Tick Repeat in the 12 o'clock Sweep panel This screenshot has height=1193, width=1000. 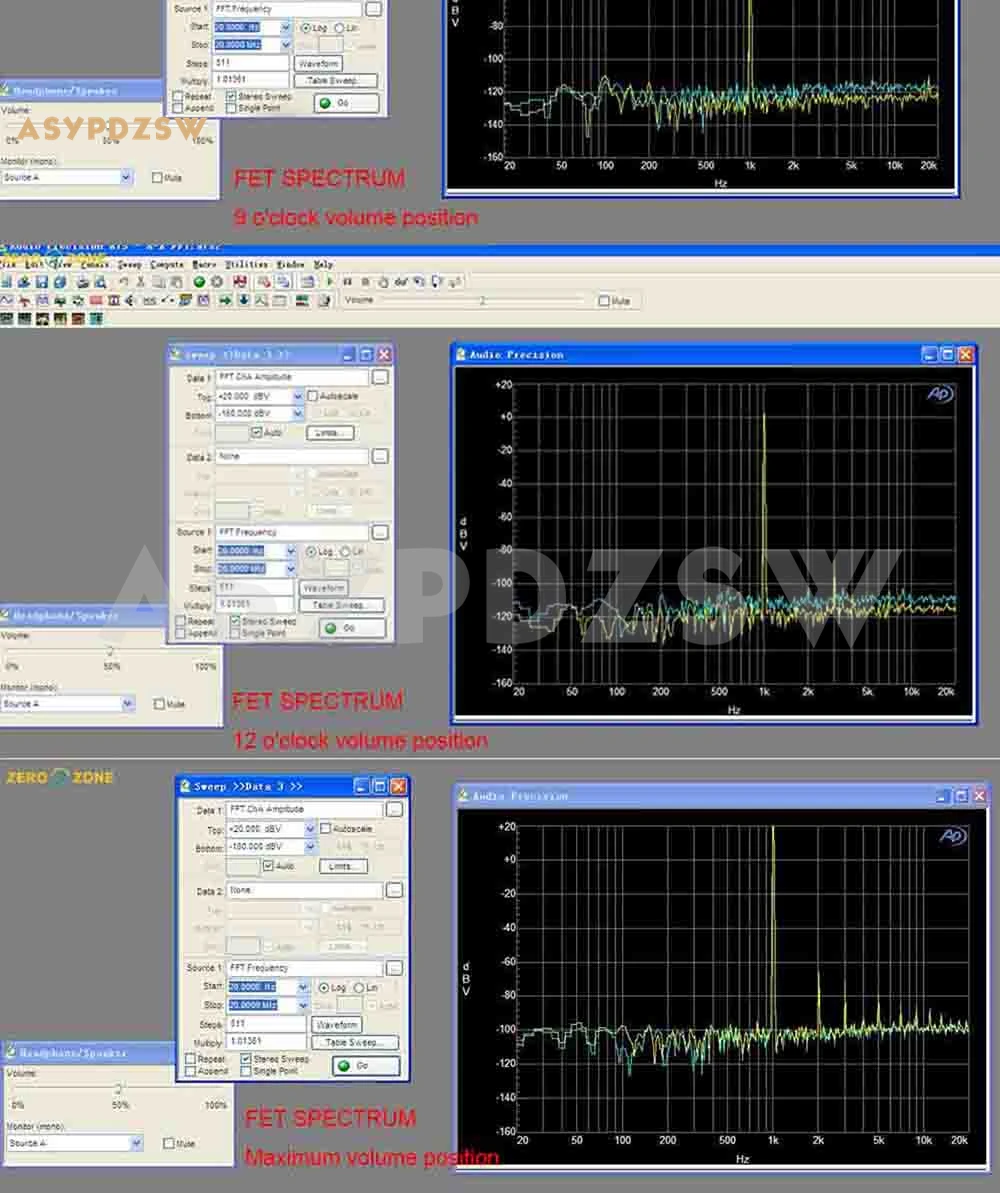click(x=180, y=621)
